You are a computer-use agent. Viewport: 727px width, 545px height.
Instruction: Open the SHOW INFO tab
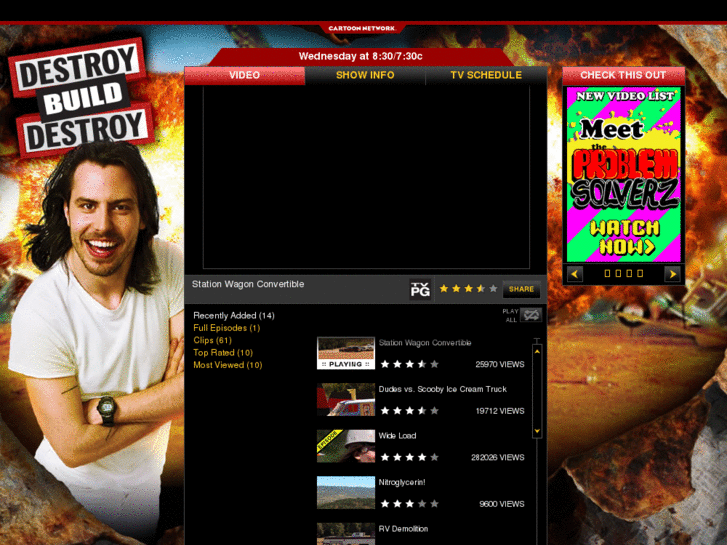point(365,75)
